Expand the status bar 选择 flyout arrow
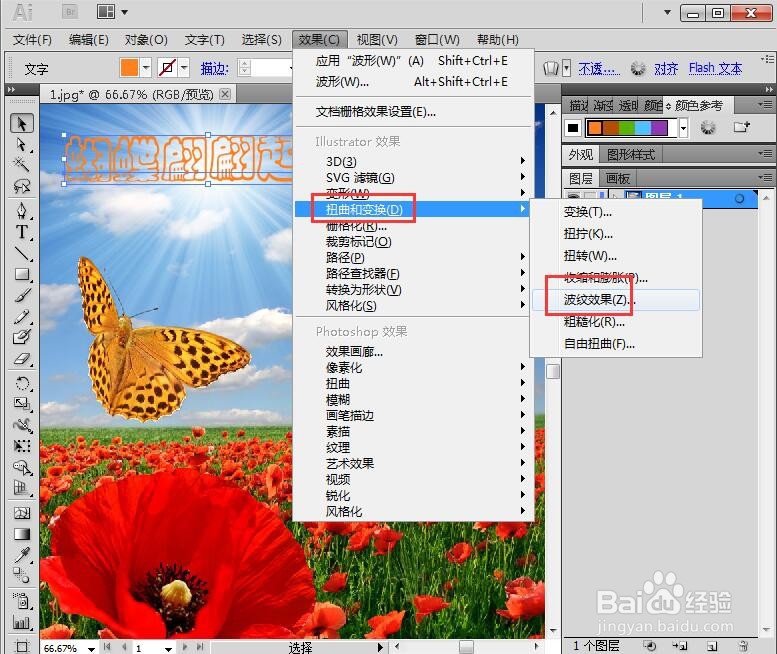Image resolution: width=777 pixels, height=654 pixels. coord(380,647)
